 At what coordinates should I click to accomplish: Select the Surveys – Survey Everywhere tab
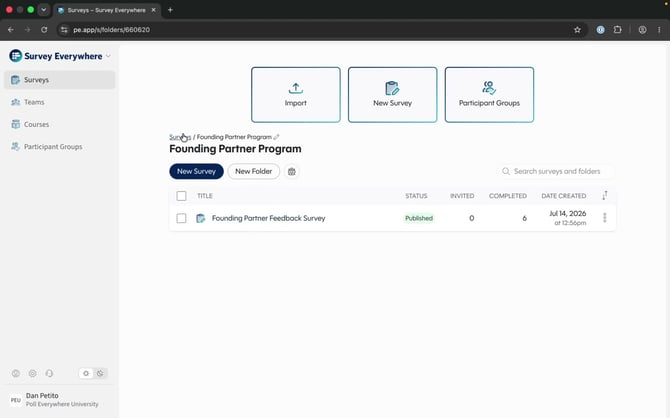click(x=107, y=10)
